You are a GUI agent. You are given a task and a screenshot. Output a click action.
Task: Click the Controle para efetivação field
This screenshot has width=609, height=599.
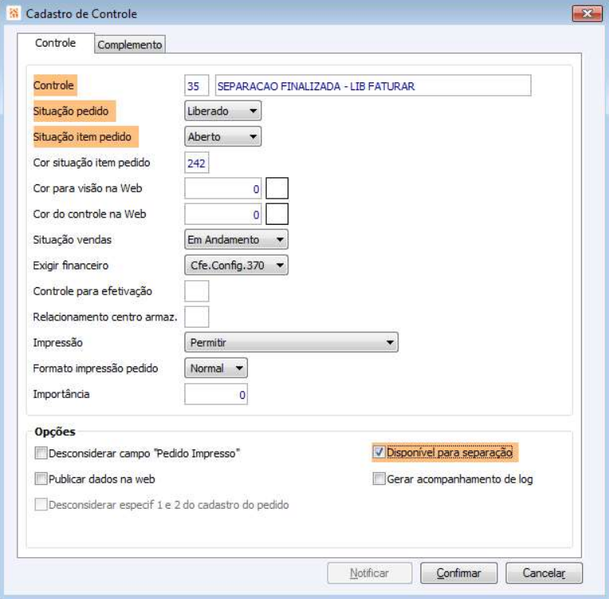[197, 291]
